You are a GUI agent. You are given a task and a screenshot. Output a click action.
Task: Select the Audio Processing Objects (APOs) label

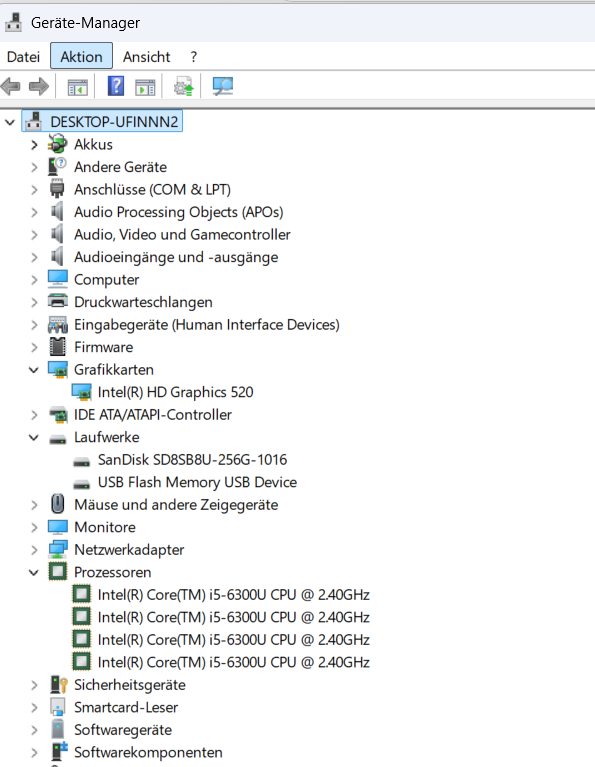tap(179, 212)
